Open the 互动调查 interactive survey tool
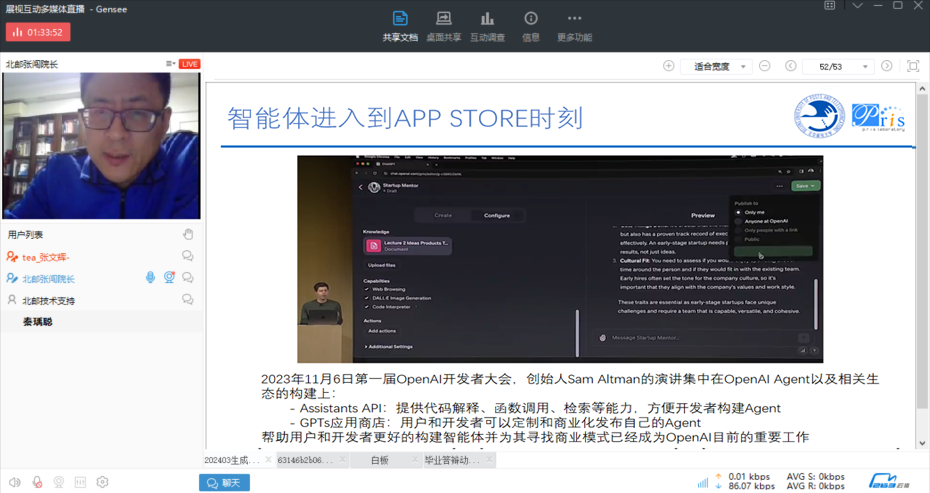The height and width of the screenshot is (493, 930). pos(488,27)
